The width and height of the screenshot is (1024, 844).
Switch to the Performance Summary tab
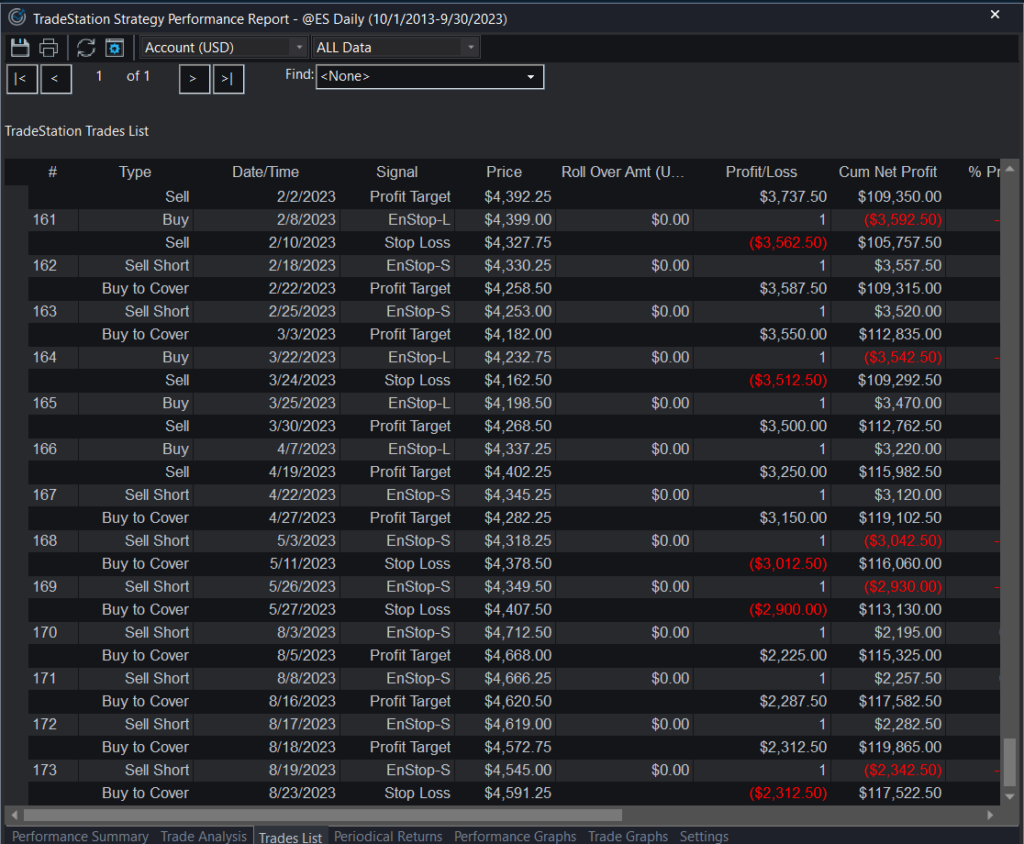(x=80, y=836)
